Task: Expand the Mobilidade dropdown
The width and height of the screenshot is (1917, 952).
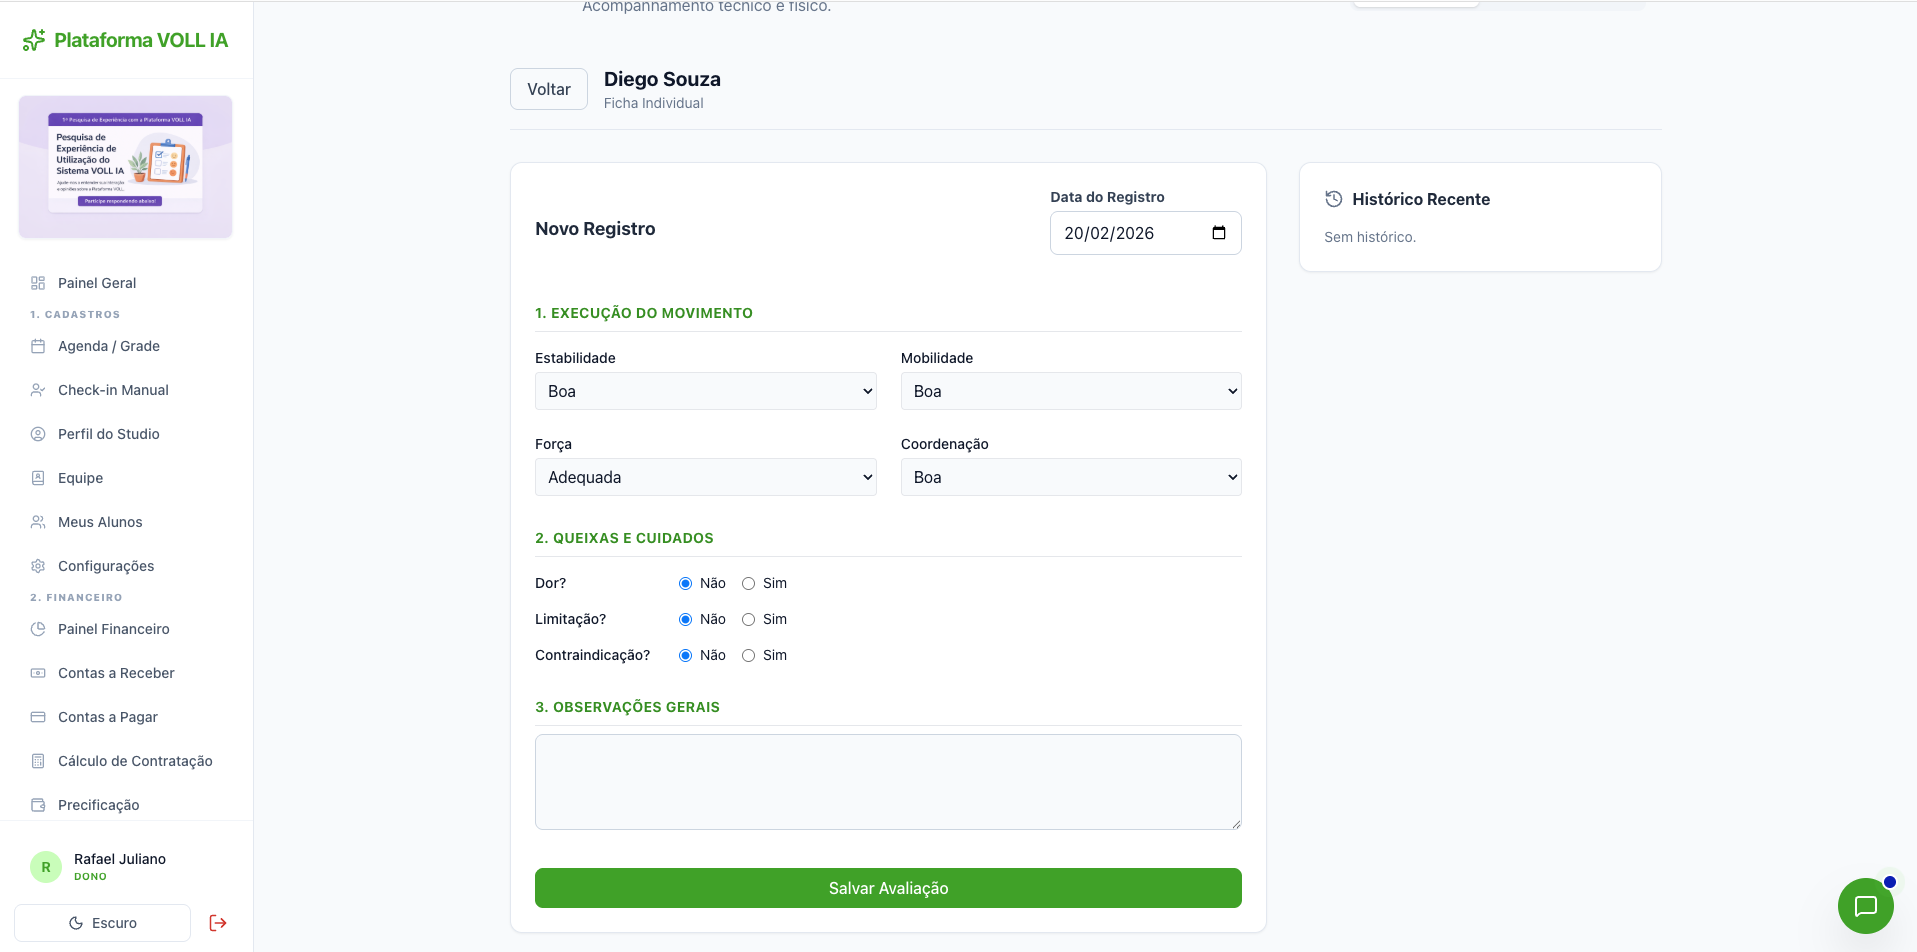Action: [1070, 391]
